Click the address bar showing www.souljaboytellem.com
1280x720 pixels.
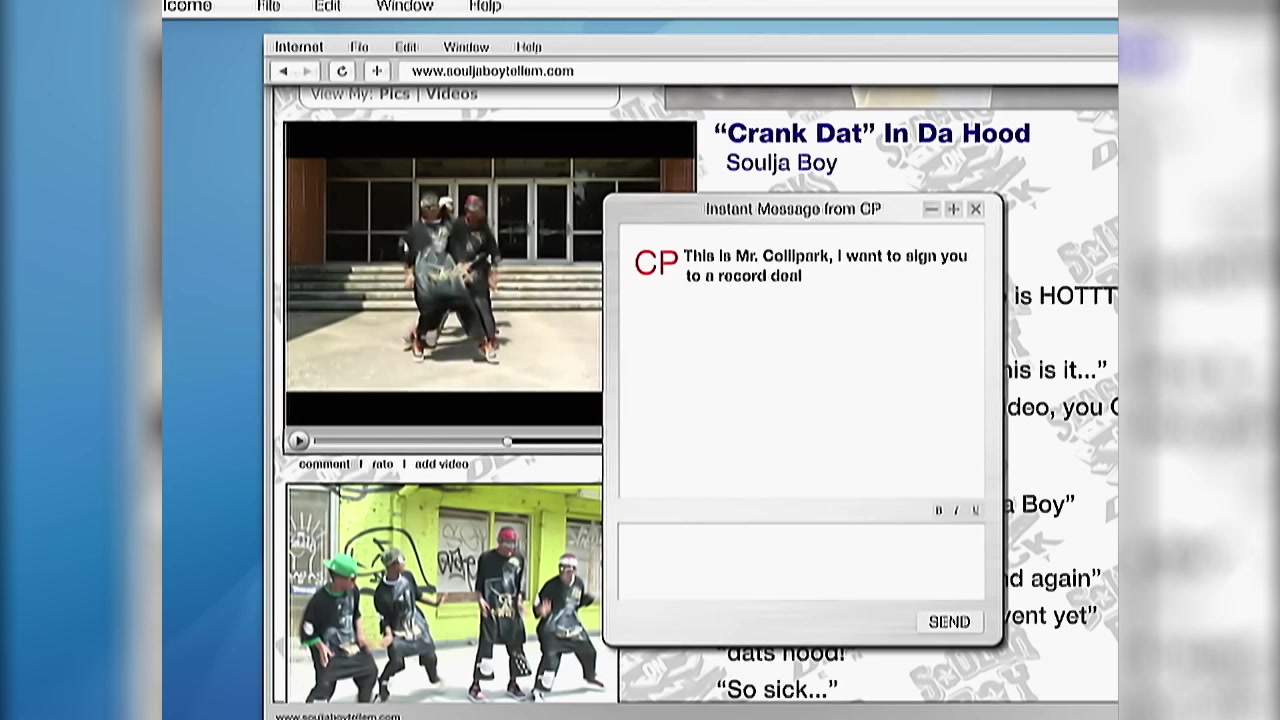pyautogui.click(x=492, y=71)
